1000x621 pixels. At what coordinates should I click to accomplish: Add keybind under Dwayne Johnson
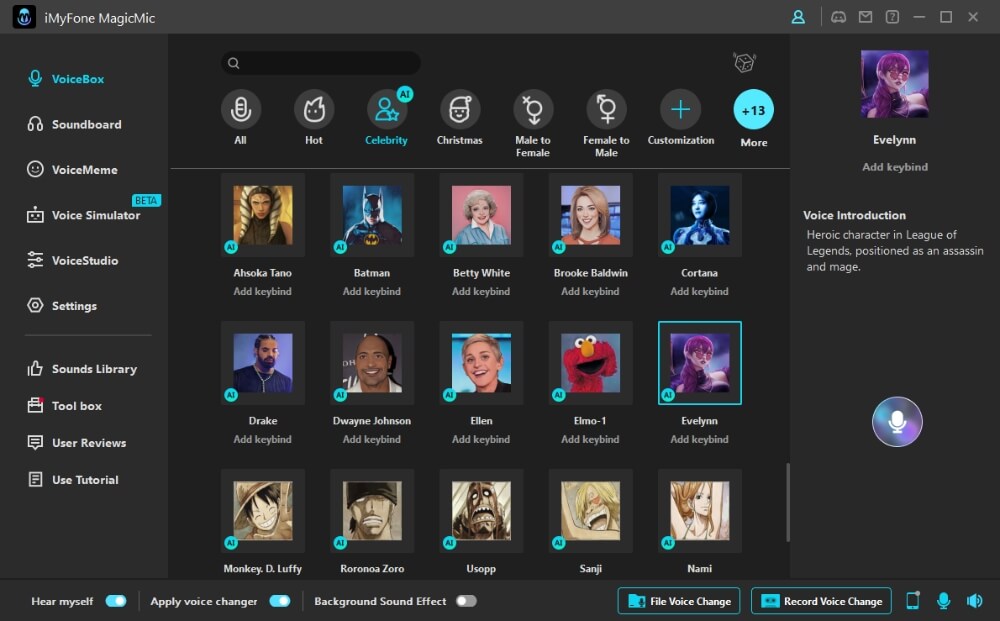coord(372,439)
